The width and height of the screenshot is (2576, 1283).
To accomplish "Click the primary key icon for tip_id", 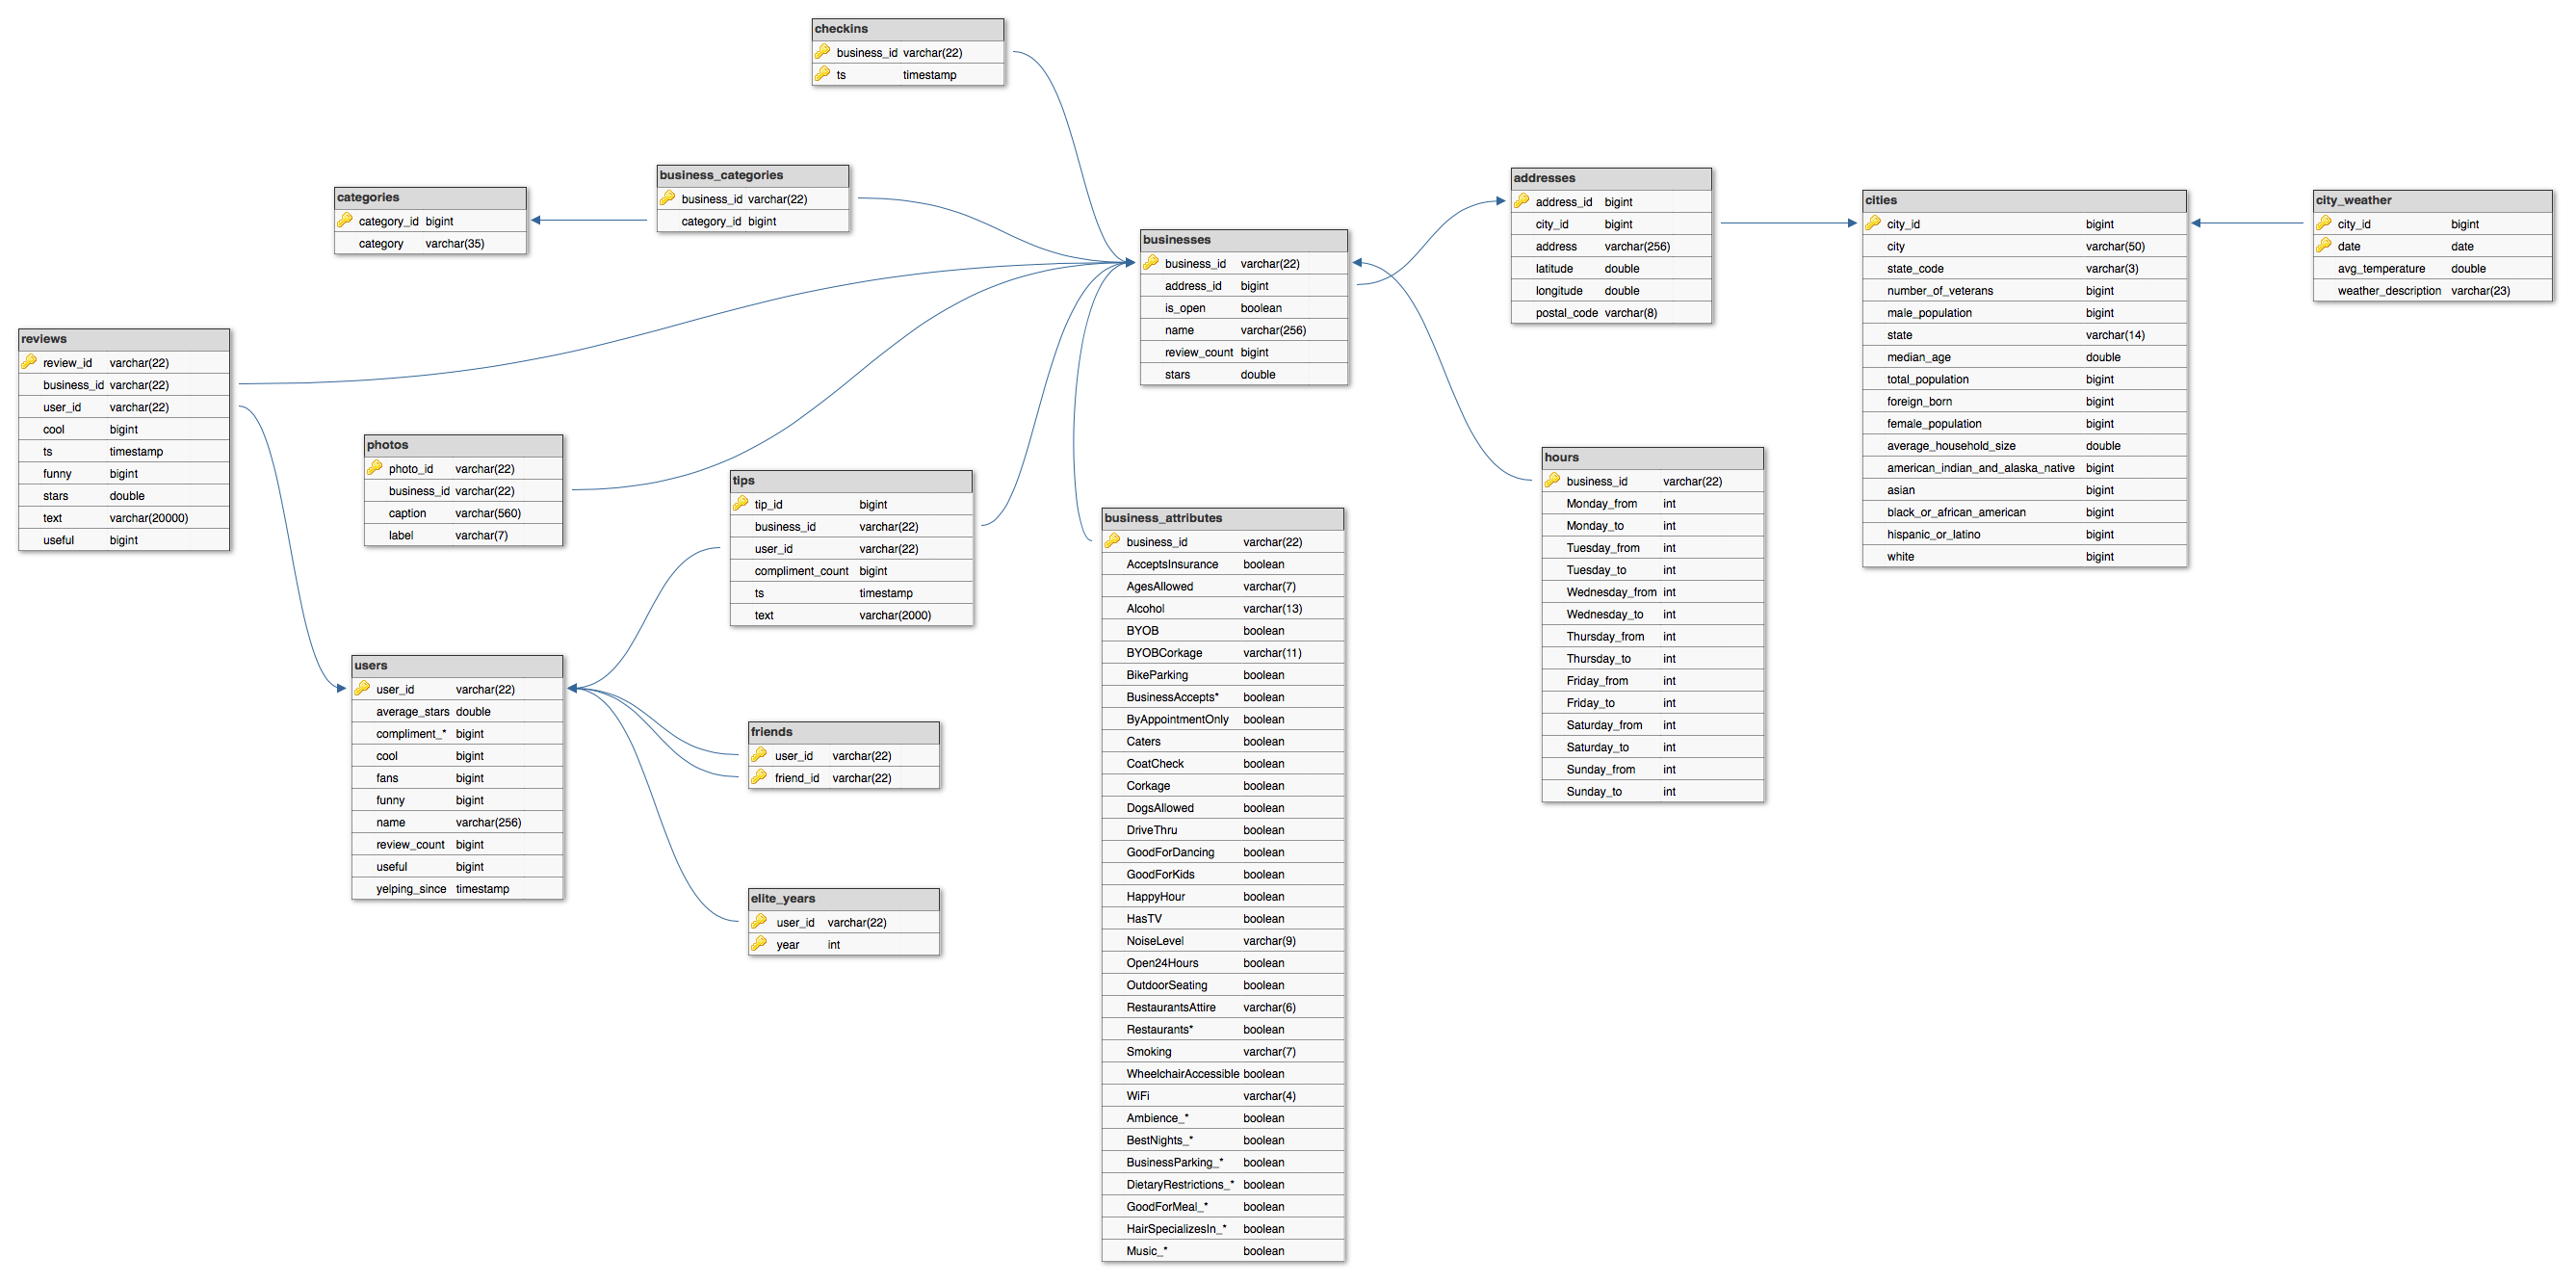I will (741, 504).
